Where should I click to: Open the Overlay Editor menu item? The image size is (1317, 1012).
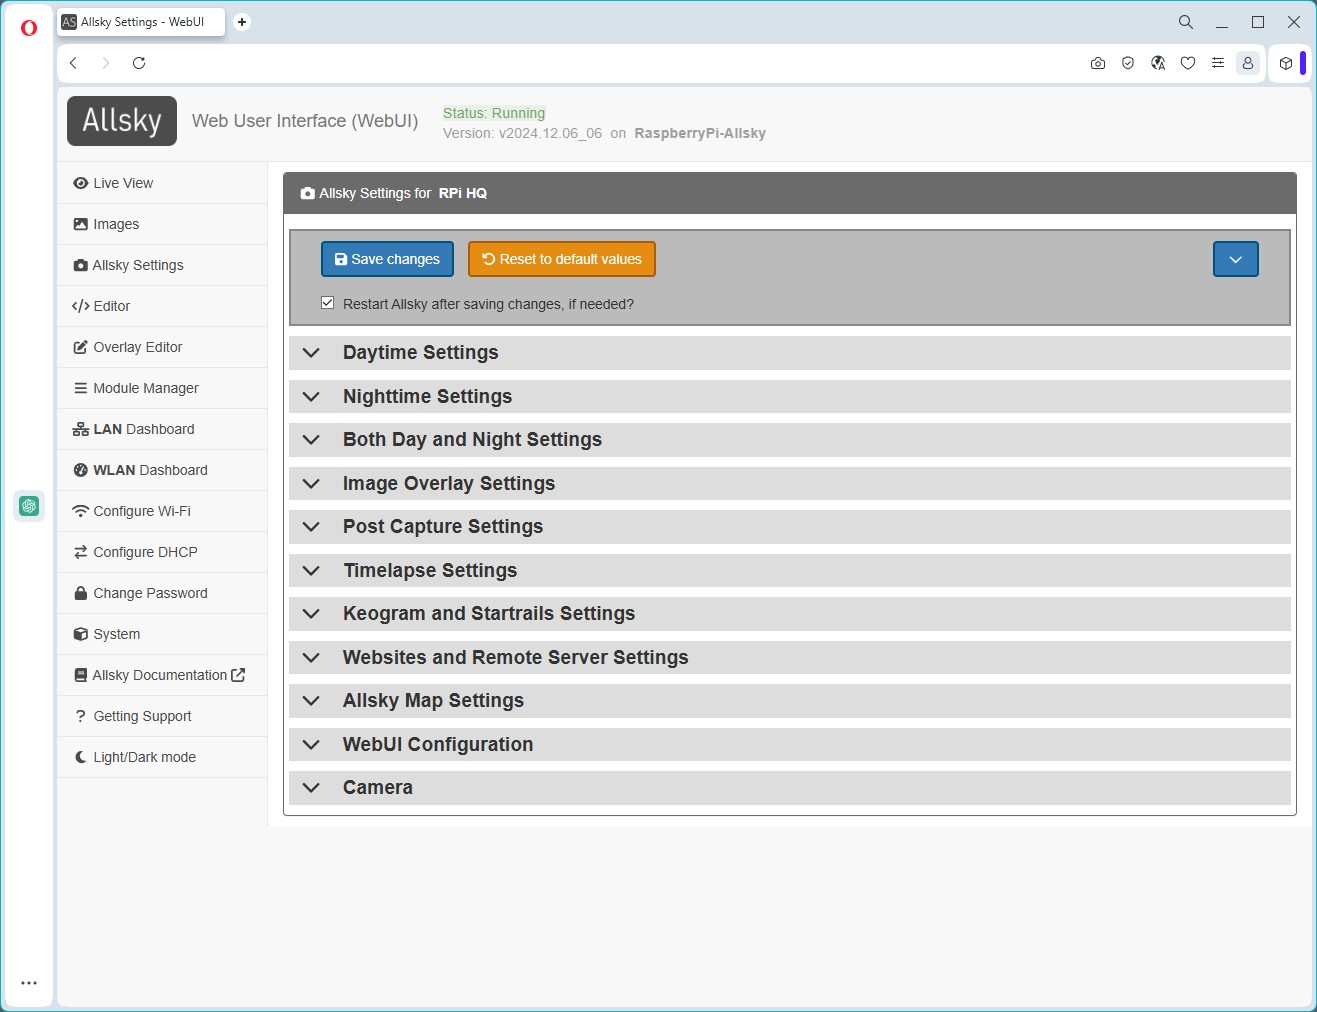162,347
